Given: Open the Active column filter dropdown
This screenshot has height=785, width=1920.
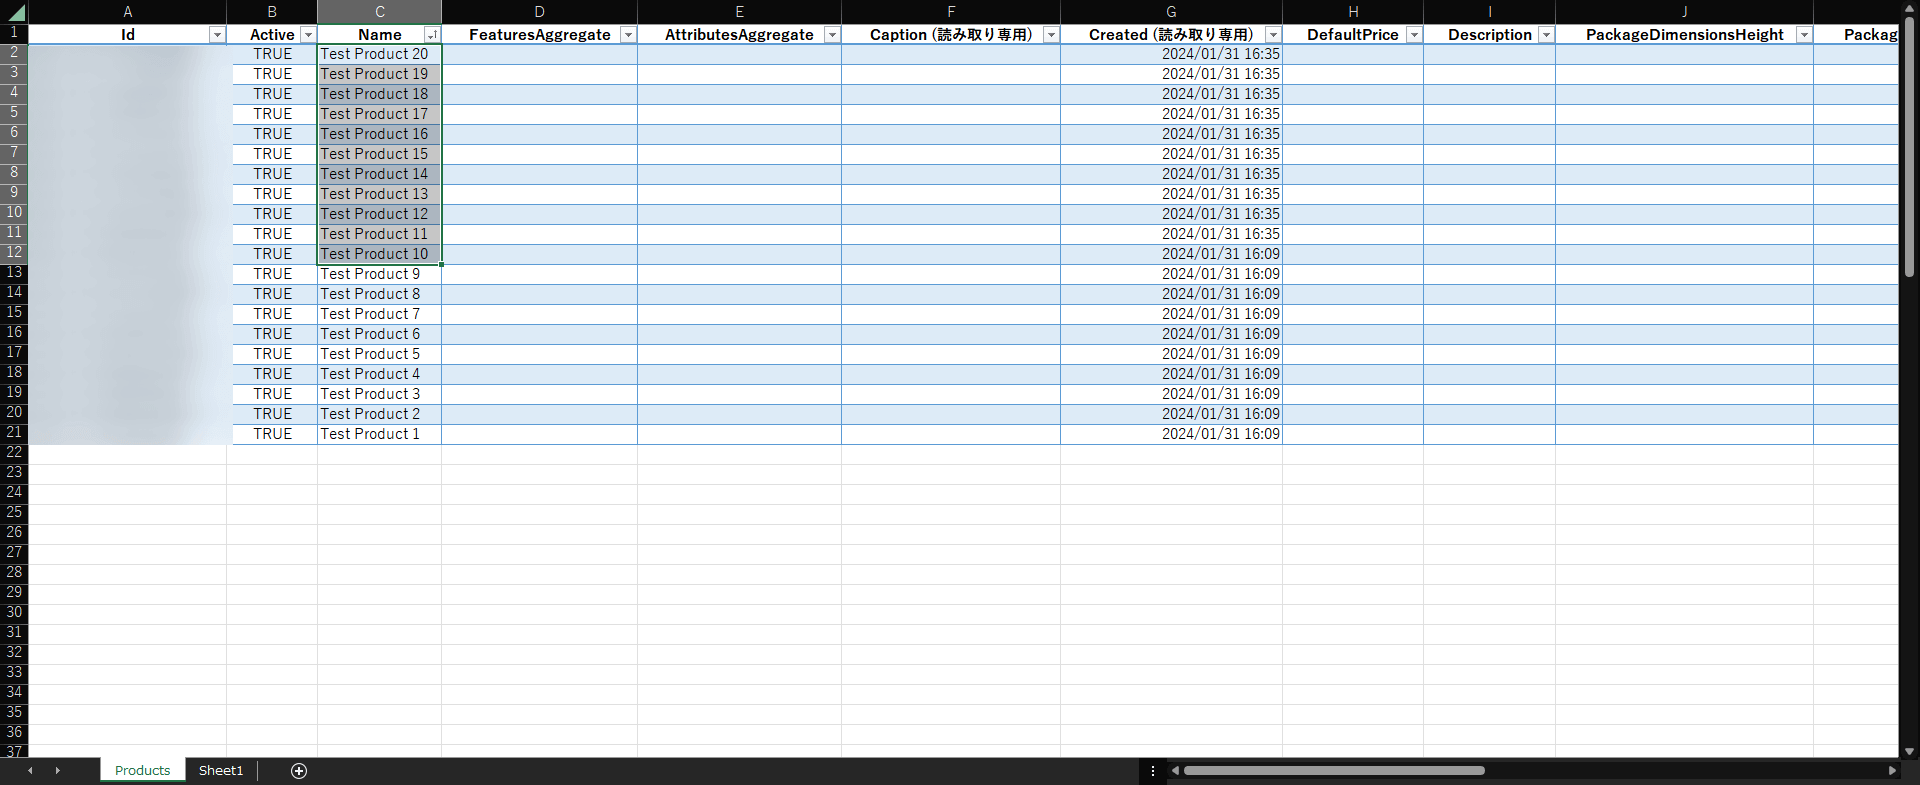Looking at the screenshot, I should [308, 35].
